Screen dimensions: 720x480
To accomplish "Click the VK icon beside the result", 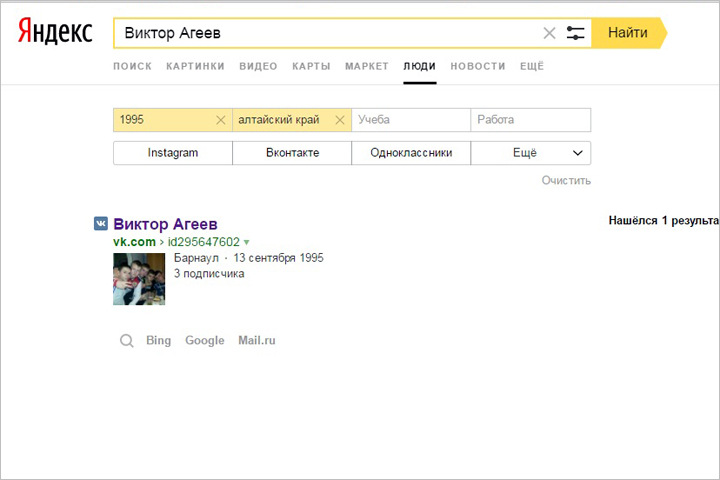I will (101, 224).
